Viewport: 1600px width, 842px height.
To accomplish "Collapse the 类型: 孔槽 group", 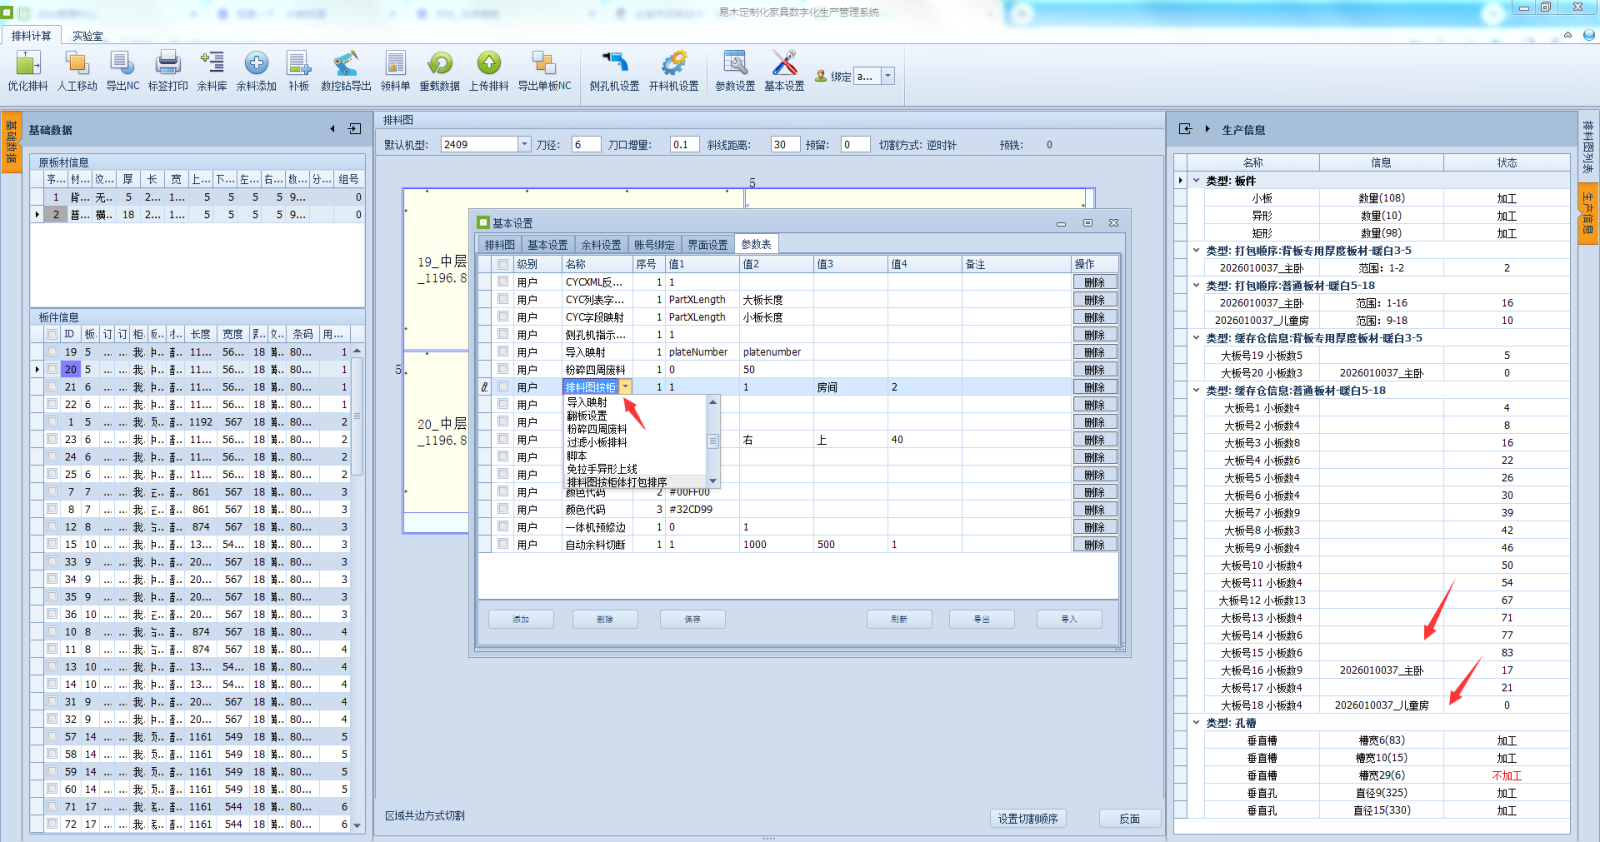I will tap(1196, 723).
